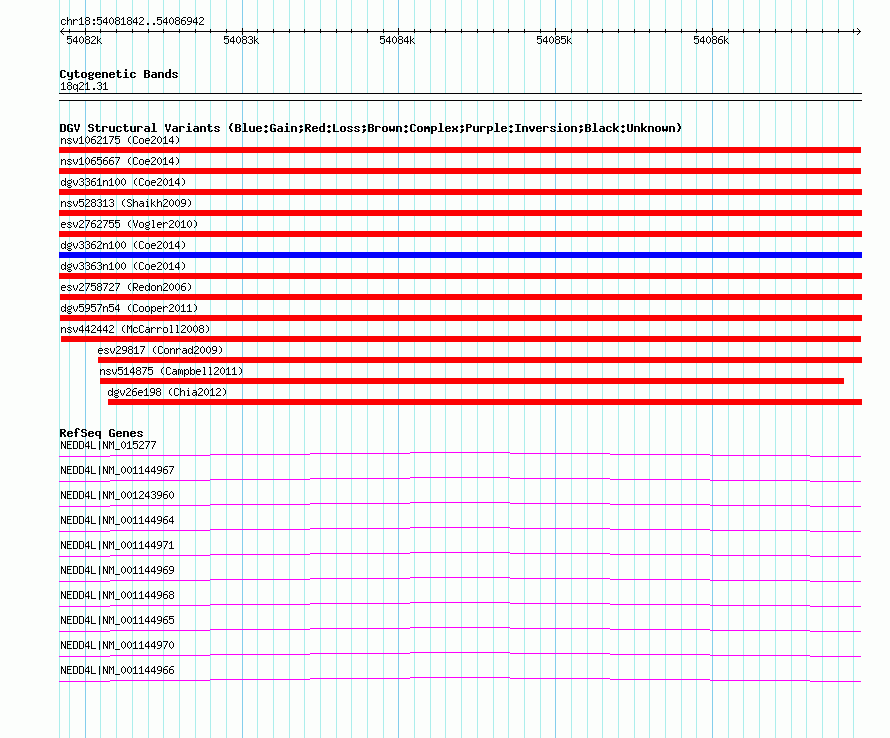
Task: Select transcript NEDD4L|NM_001144970
Action: (117, 645)
